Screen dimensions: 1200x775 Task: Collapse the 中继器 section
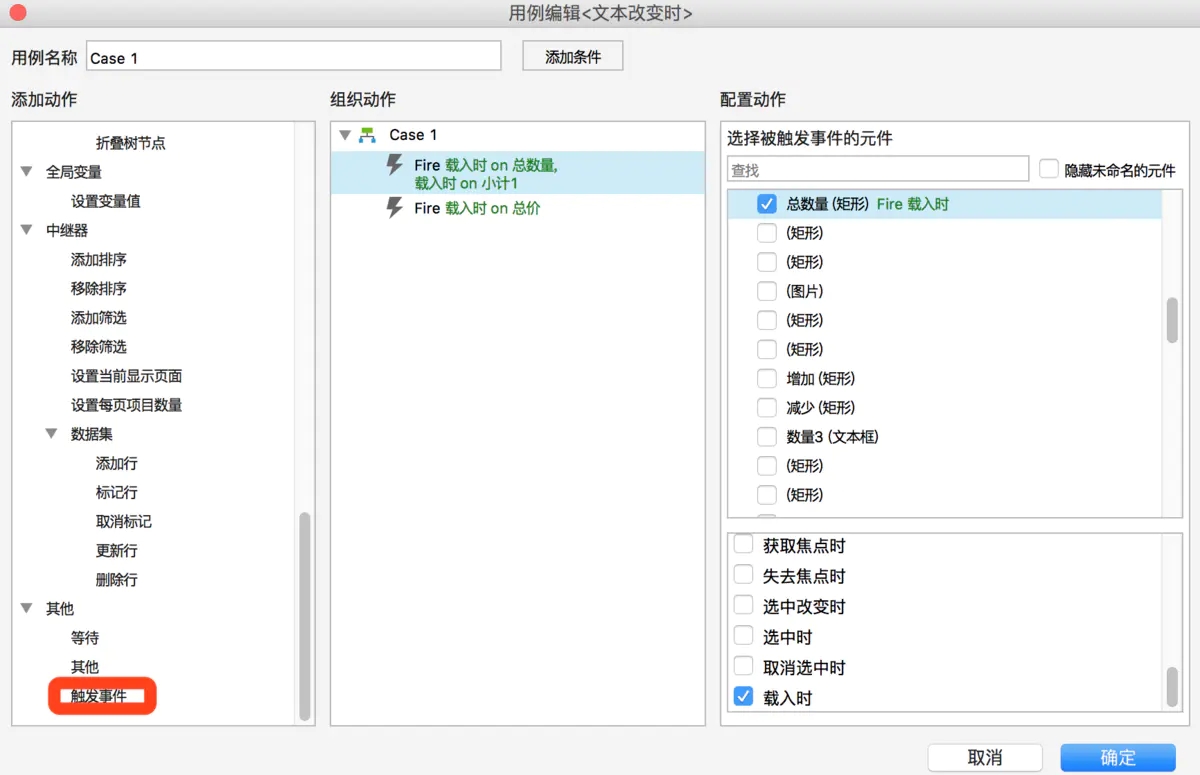pyautogui.click(x=25, y=230)
